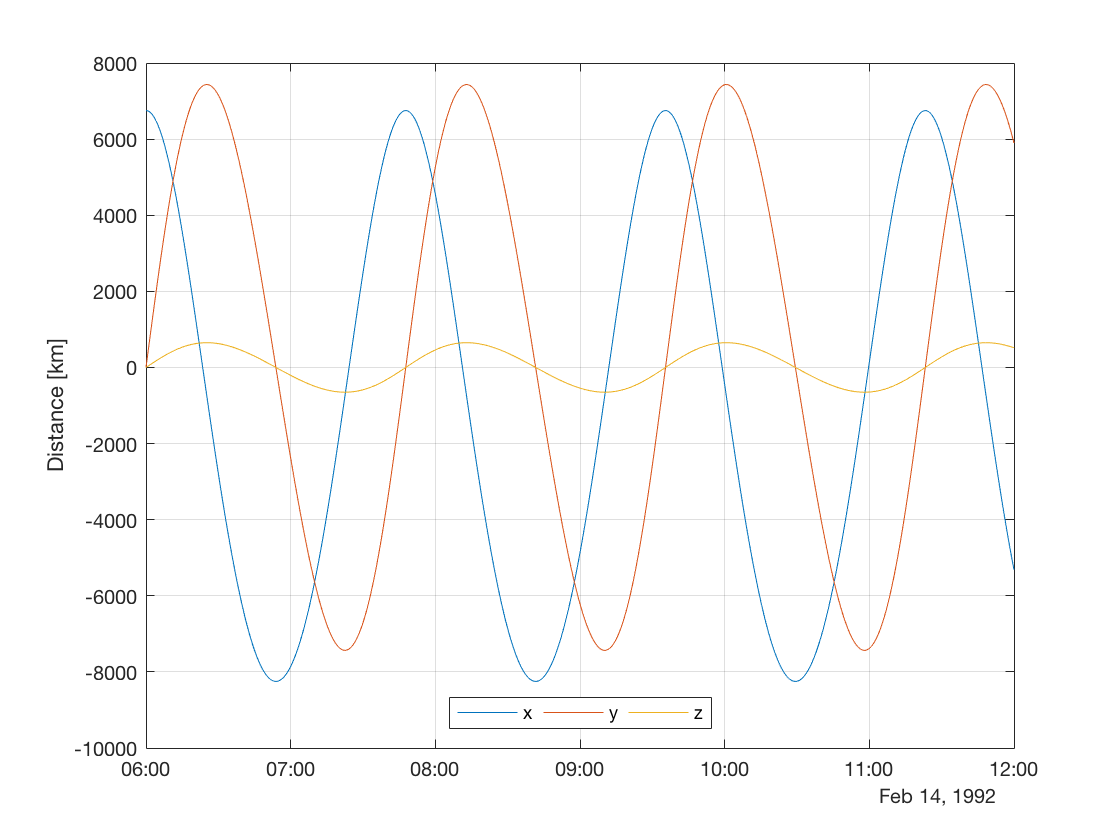1120x840 pixels.
Task: Click the orange y line sample in legend
Action: [x=572, y=713]
